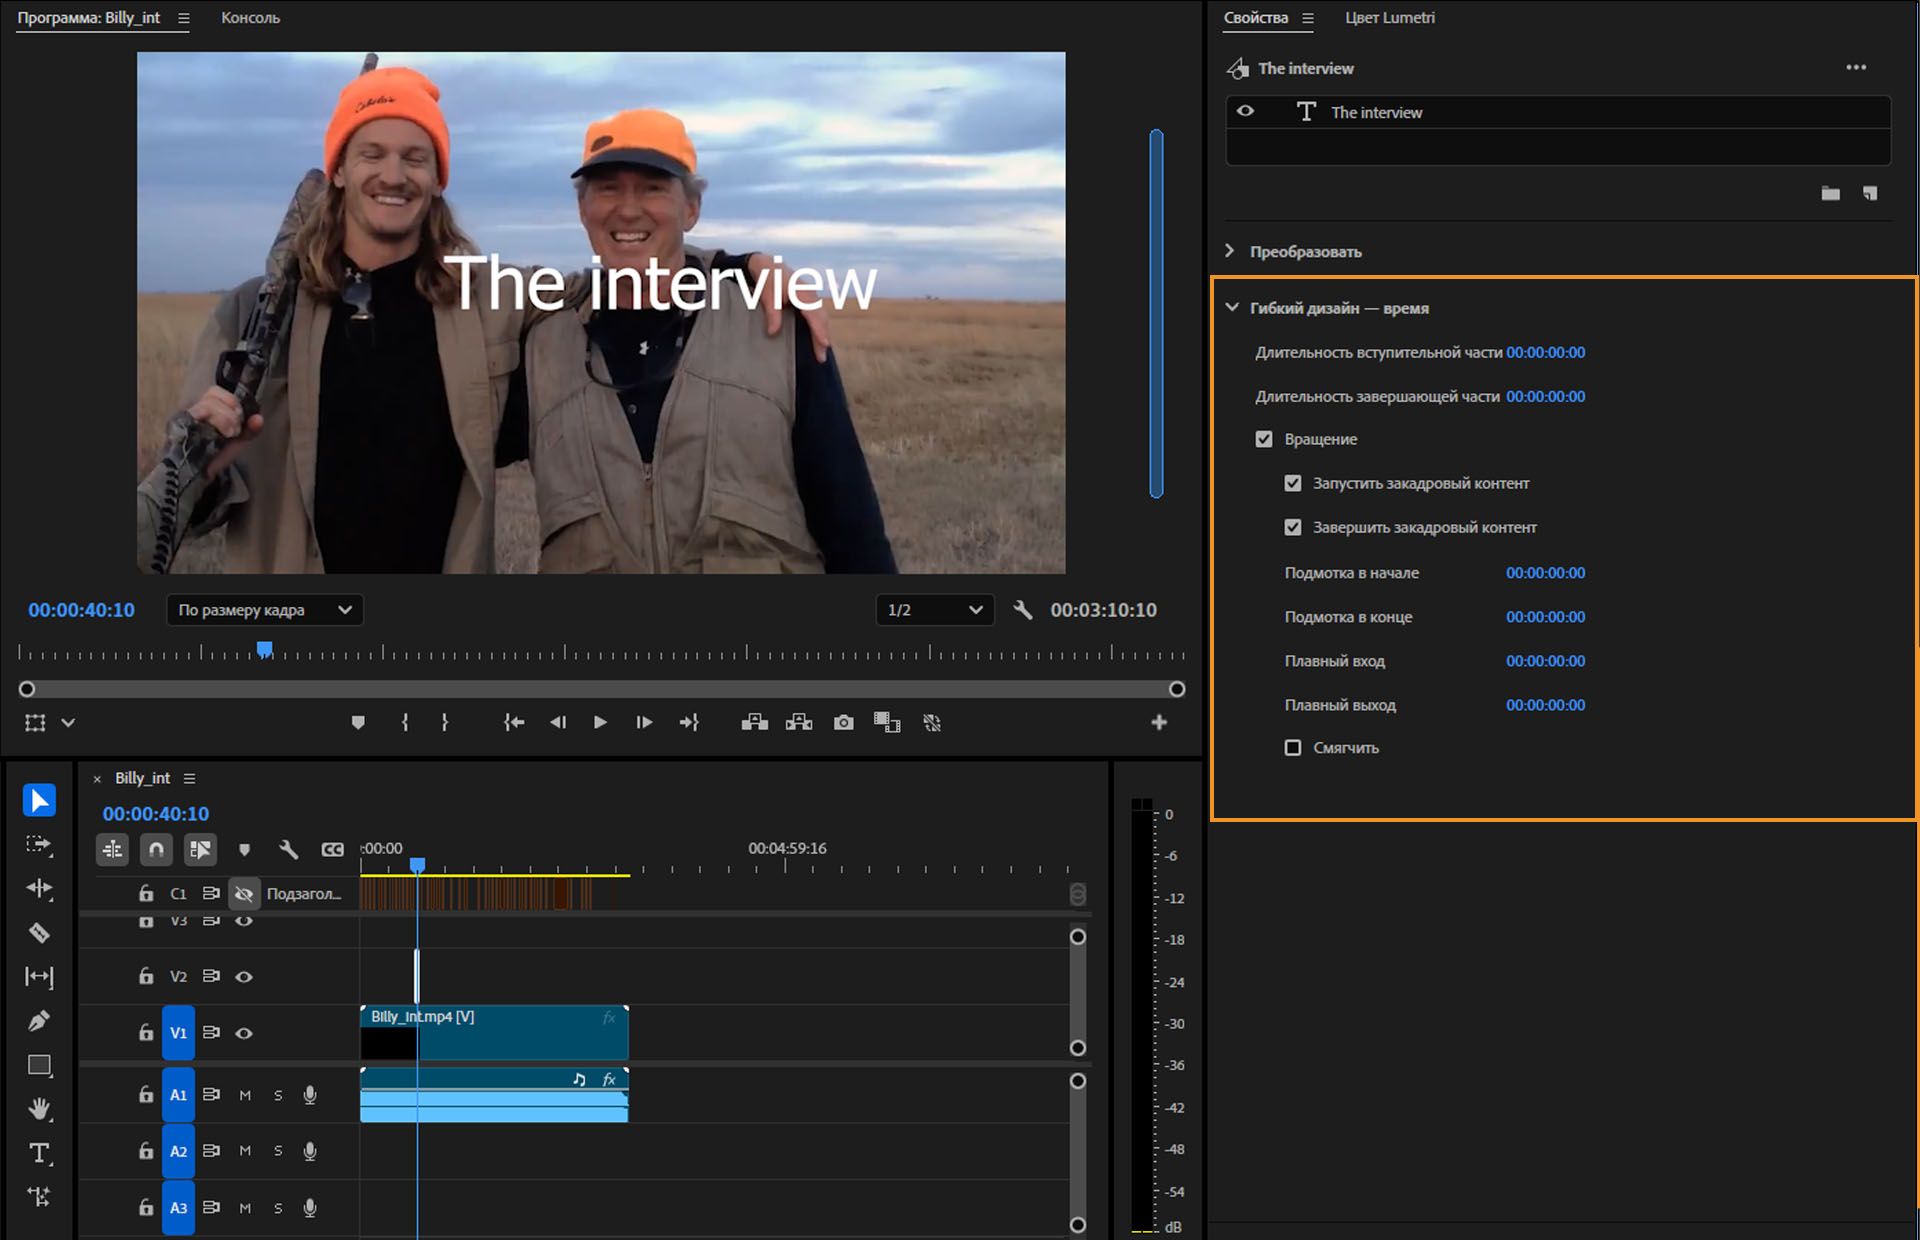Open the По размеру кадра zoom dropdown

pos(264,610)
